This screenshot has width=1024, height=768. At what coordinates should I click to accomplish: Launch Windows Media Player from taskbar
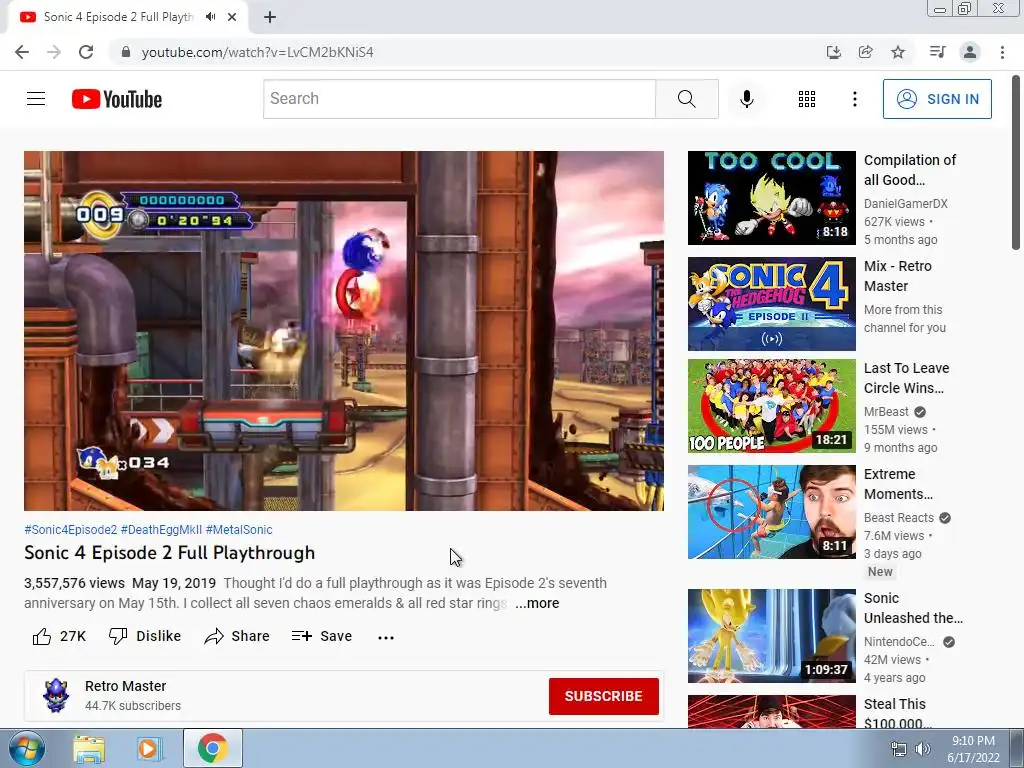150,749
